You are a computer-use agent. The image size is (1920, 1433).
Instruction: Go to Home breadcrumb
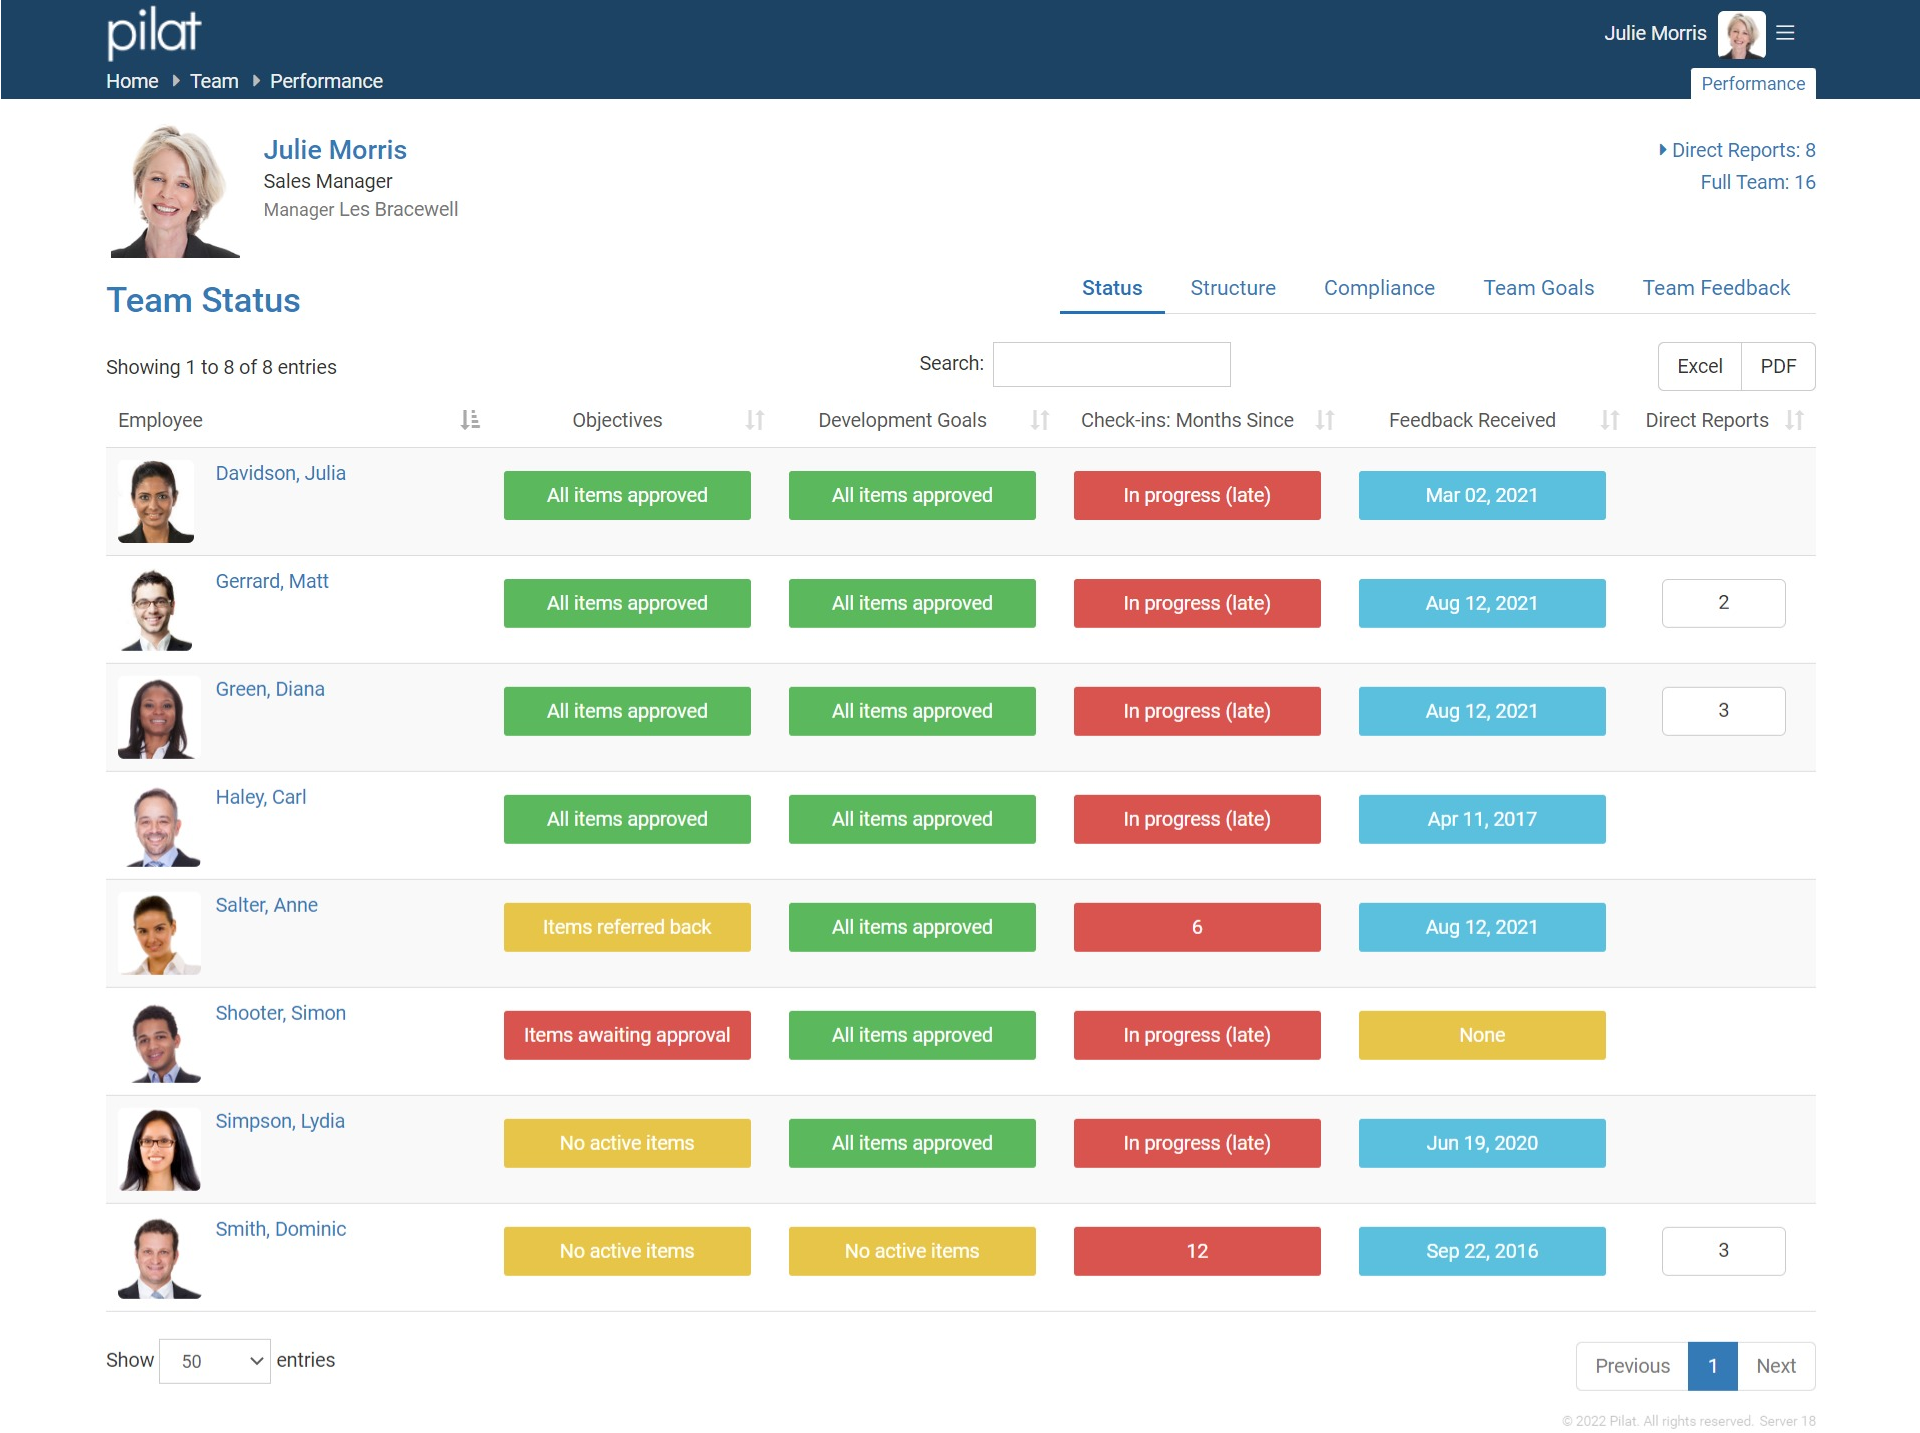[132, 81]
